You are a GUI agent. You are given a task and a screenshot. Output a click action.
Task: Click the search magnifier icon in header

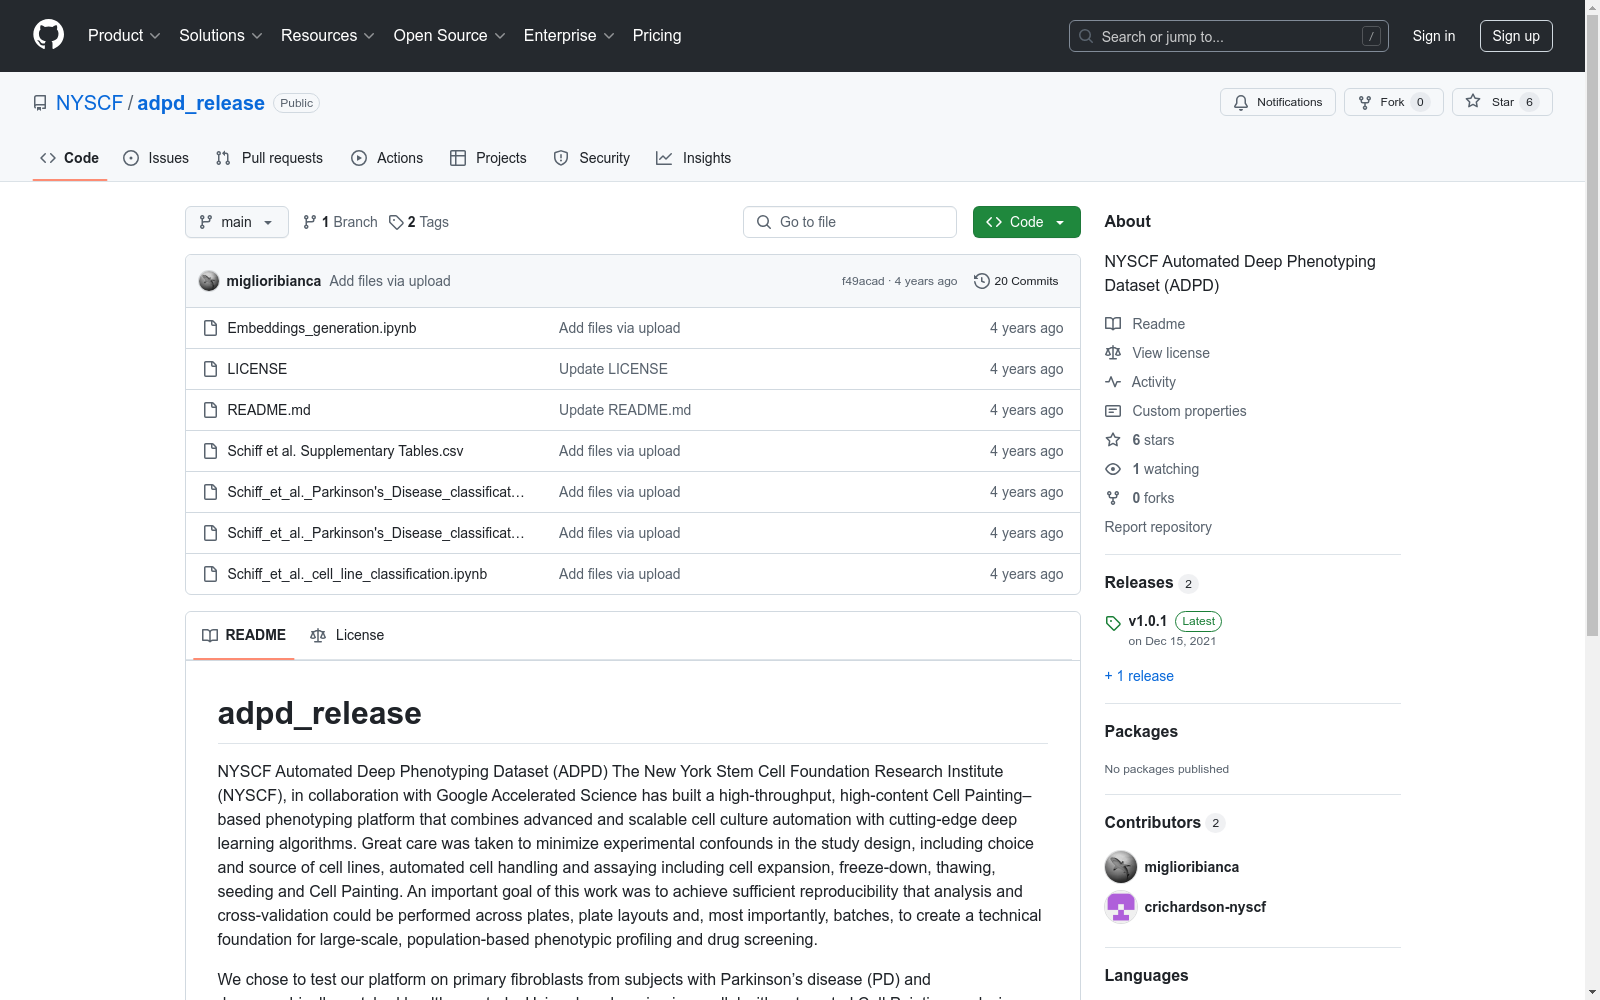point(1086,36)
